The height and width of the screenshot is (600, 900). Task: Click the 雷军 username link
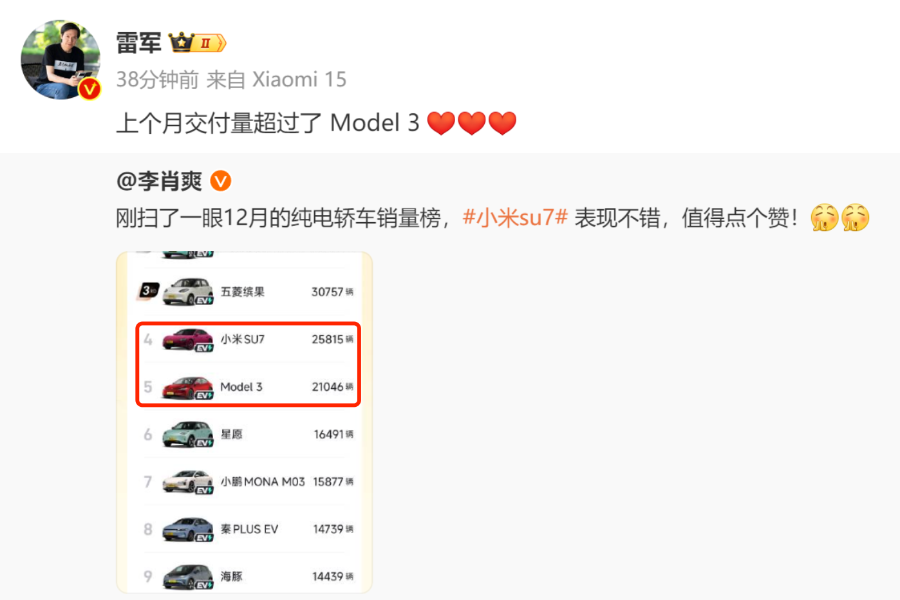139,43
